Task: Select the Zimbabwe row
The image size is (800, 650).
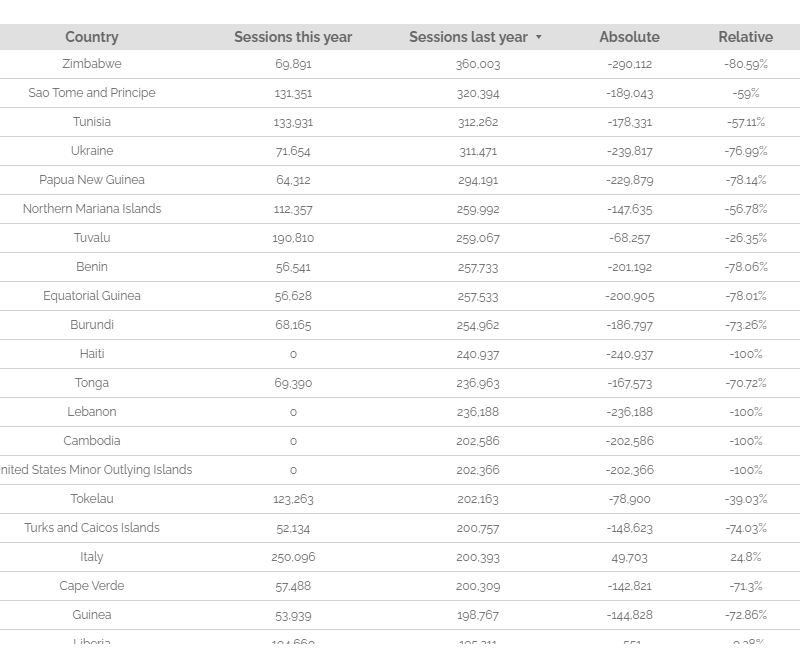Action: [91, 64]
